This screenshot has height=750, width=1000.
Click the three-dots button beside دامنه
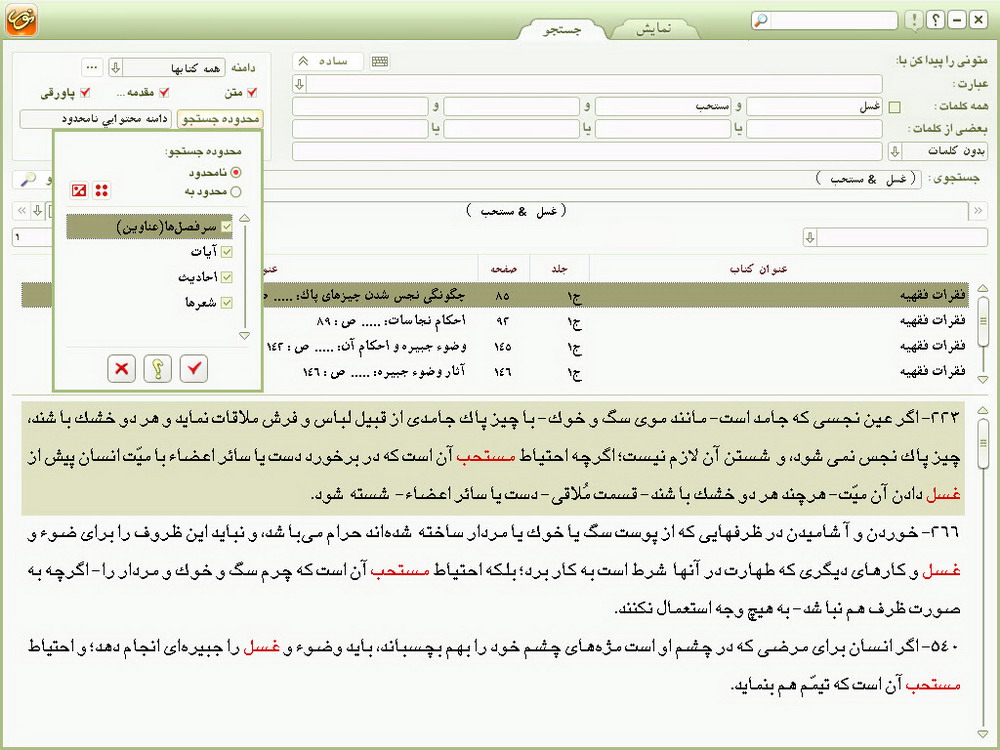tap(92, 67)
